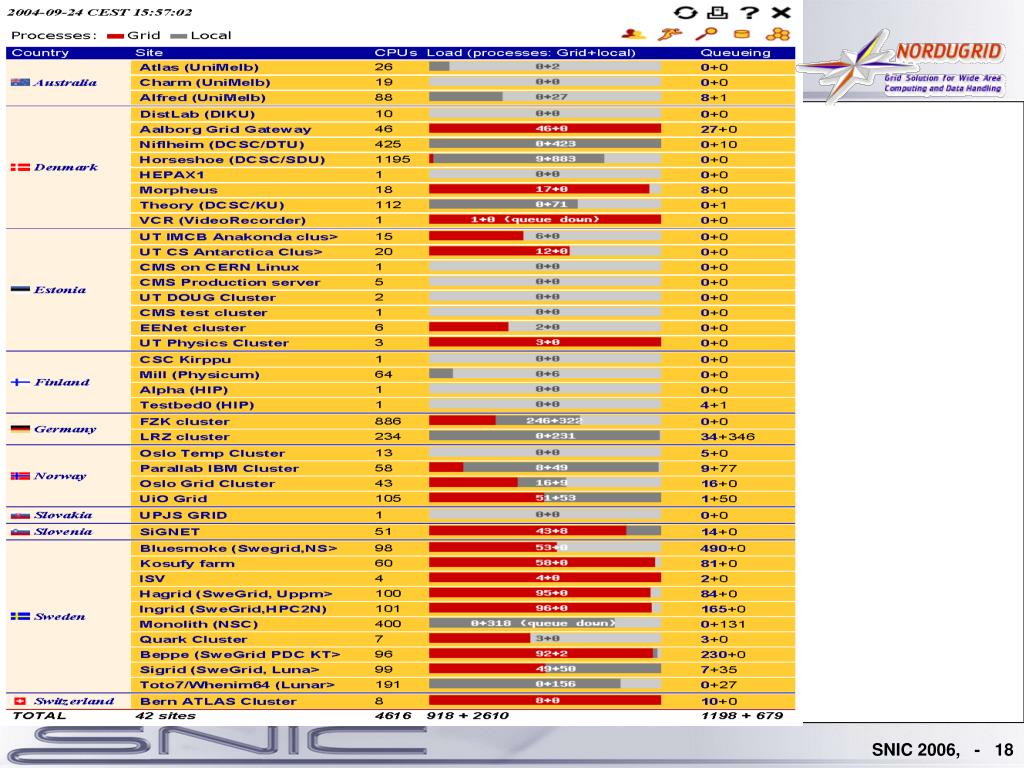The height and width of the screenshot is (768, 1024).
Task: Click the total queueing value 1198 + 679
Action: click(x=742, y=716)
